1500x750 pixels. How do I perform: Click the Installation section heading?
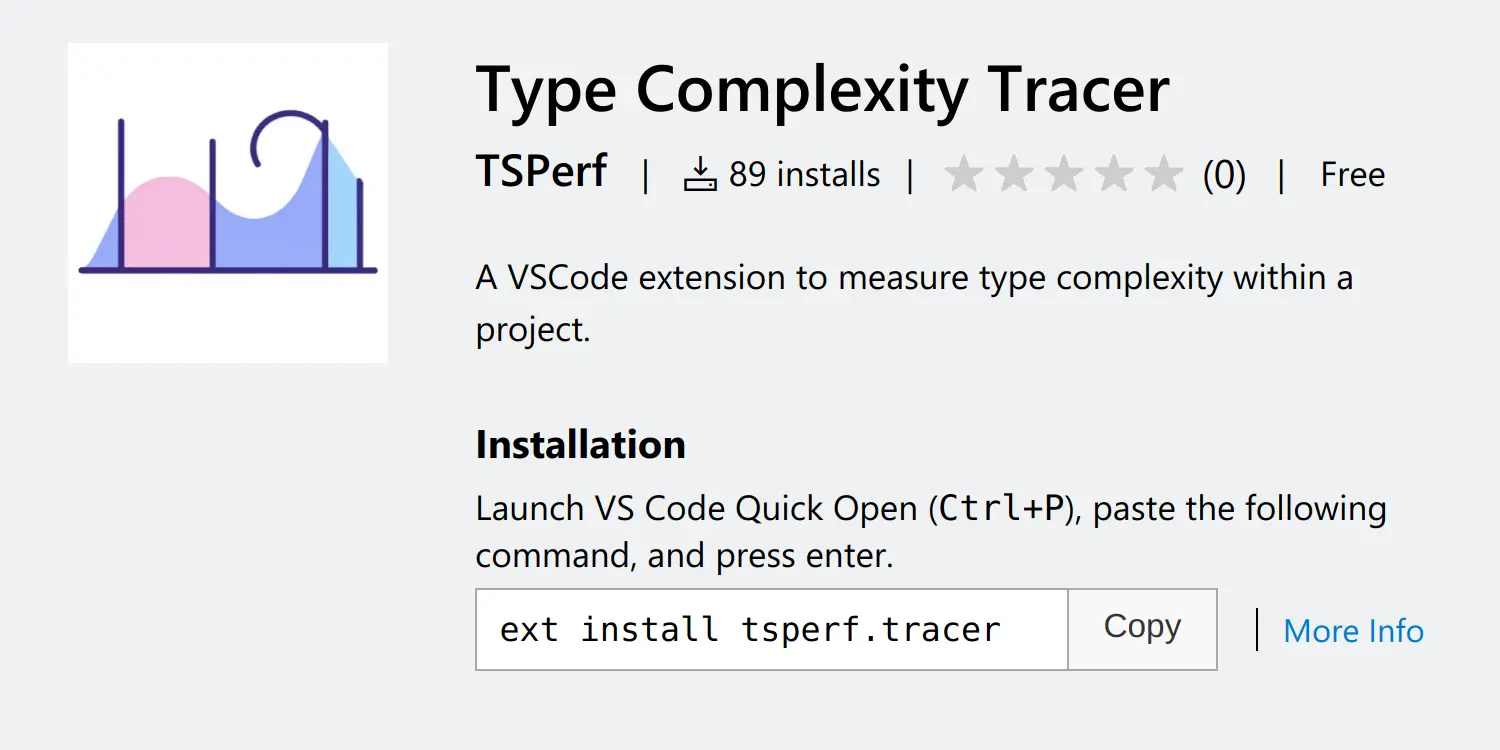(x=580, y=443)
